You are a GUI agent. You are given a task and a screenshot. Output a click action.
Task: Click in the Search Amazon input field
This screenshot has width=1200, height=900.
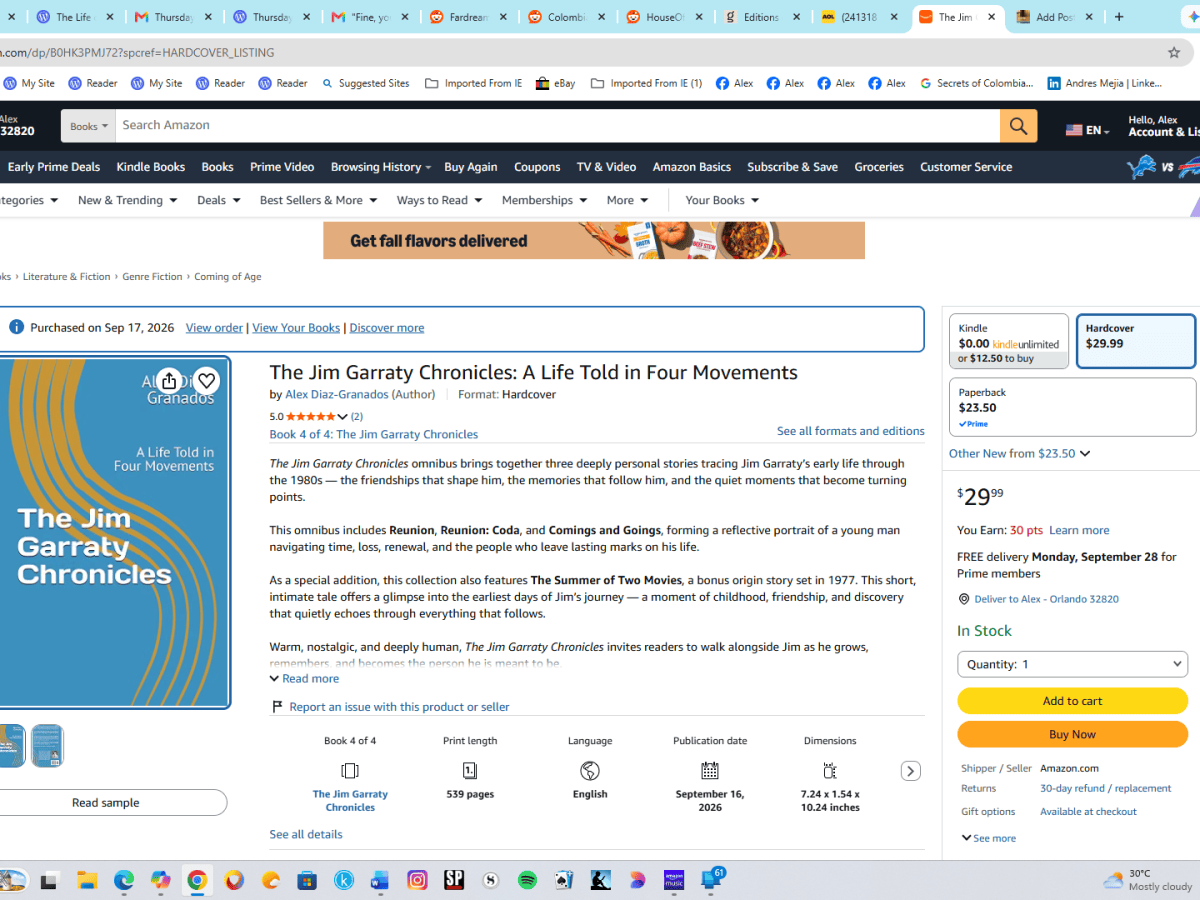[557, 126]
